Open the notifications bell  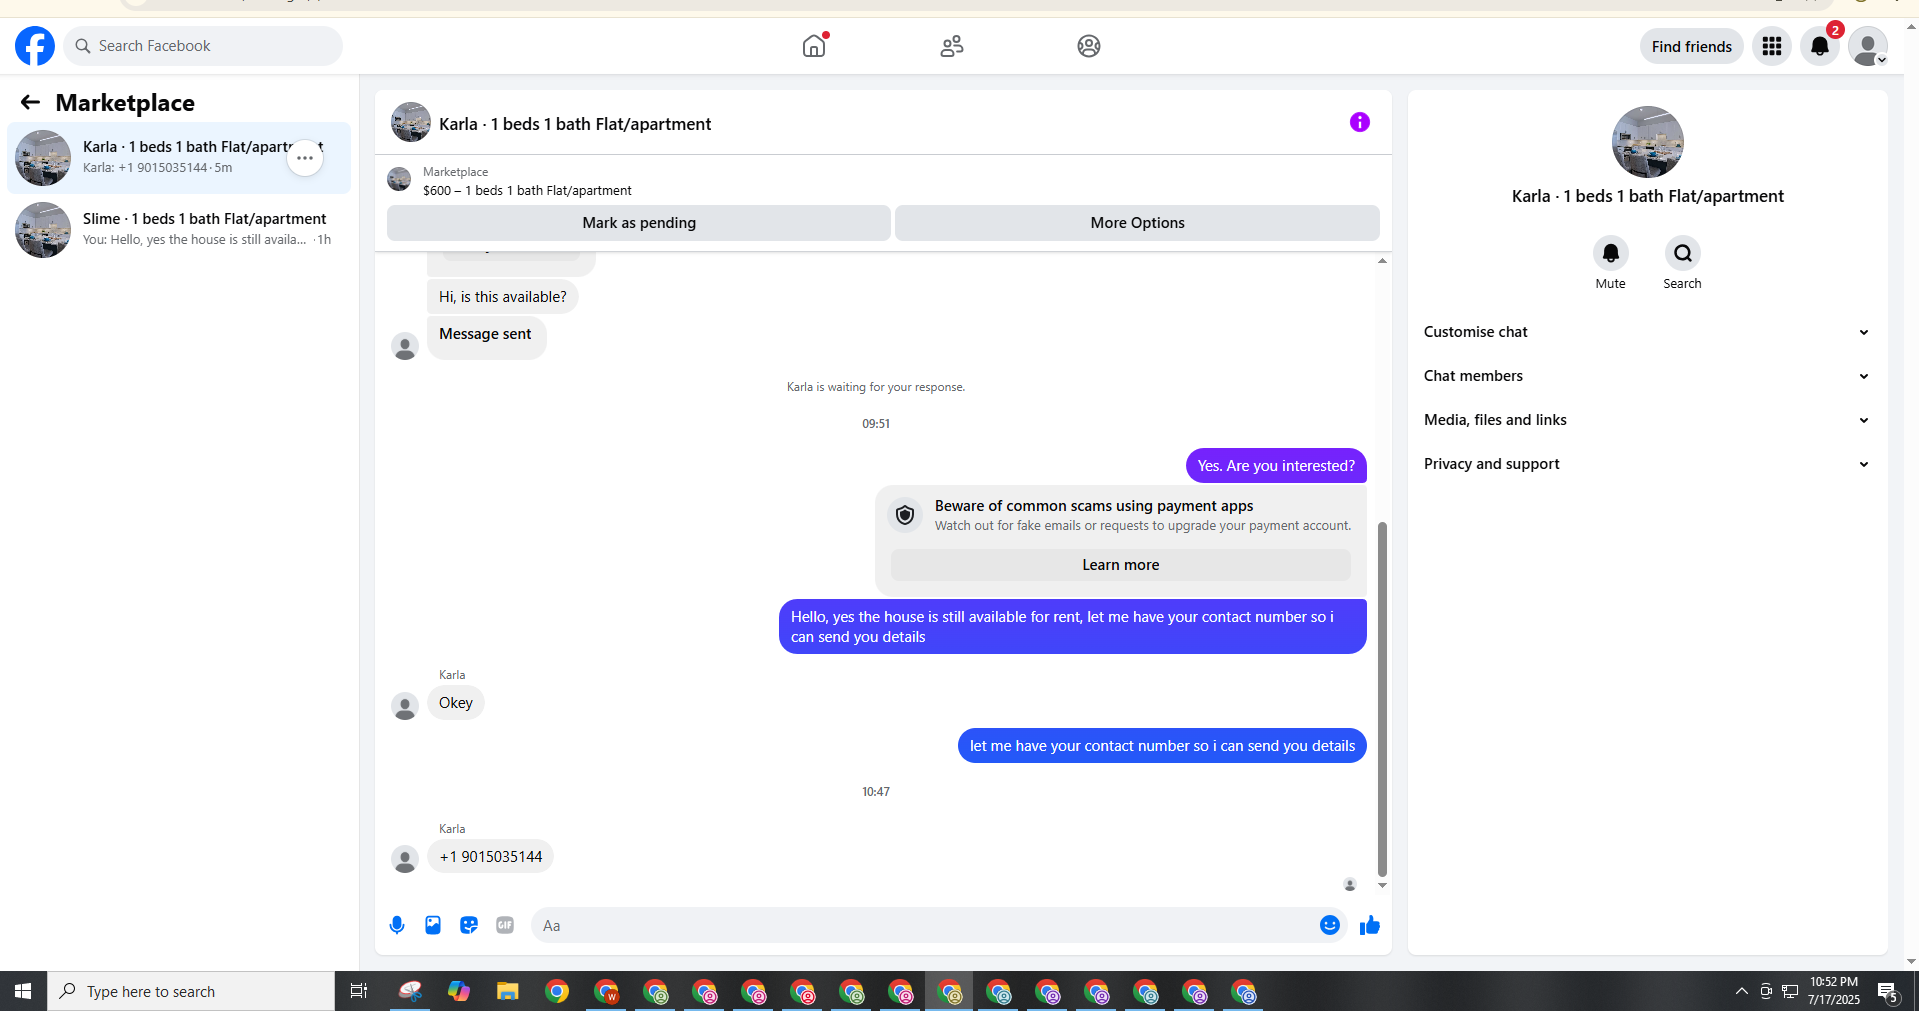pos(1820,46)
